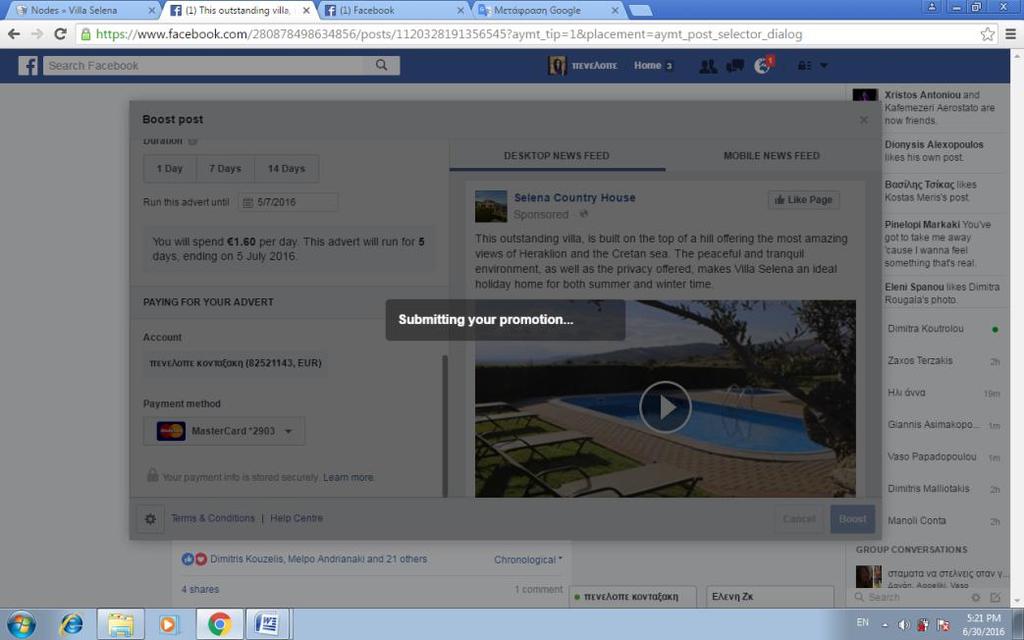Open Windows Start button
Screen dimensions: 1024x640
click(21, 625)
